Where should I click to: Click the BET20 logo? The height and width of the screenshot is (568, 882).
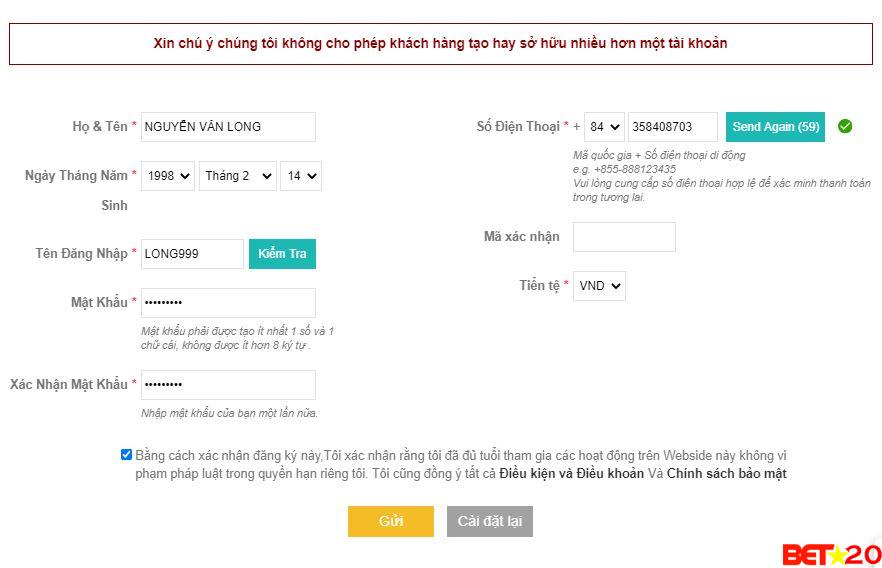coord(831,554)
